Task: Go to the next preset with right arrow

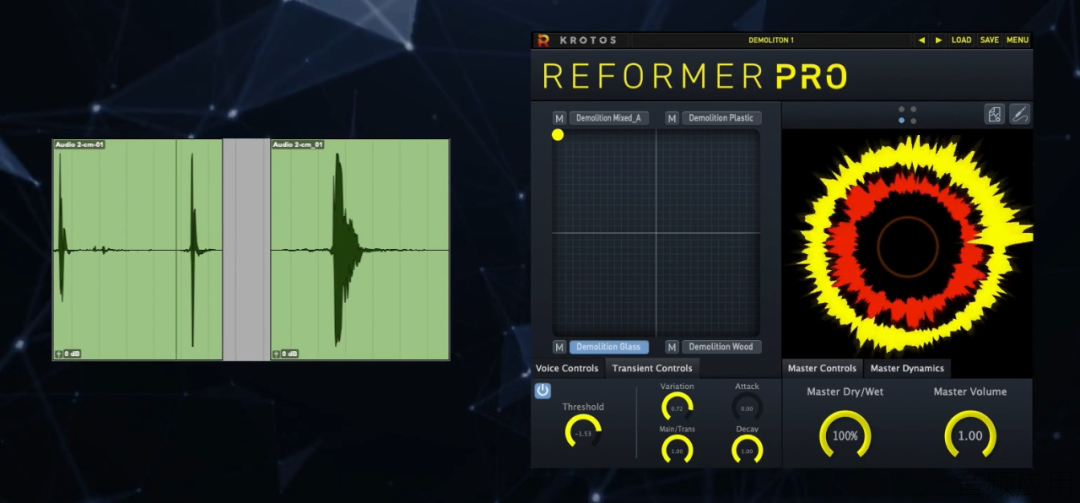Action: [939, 41]
